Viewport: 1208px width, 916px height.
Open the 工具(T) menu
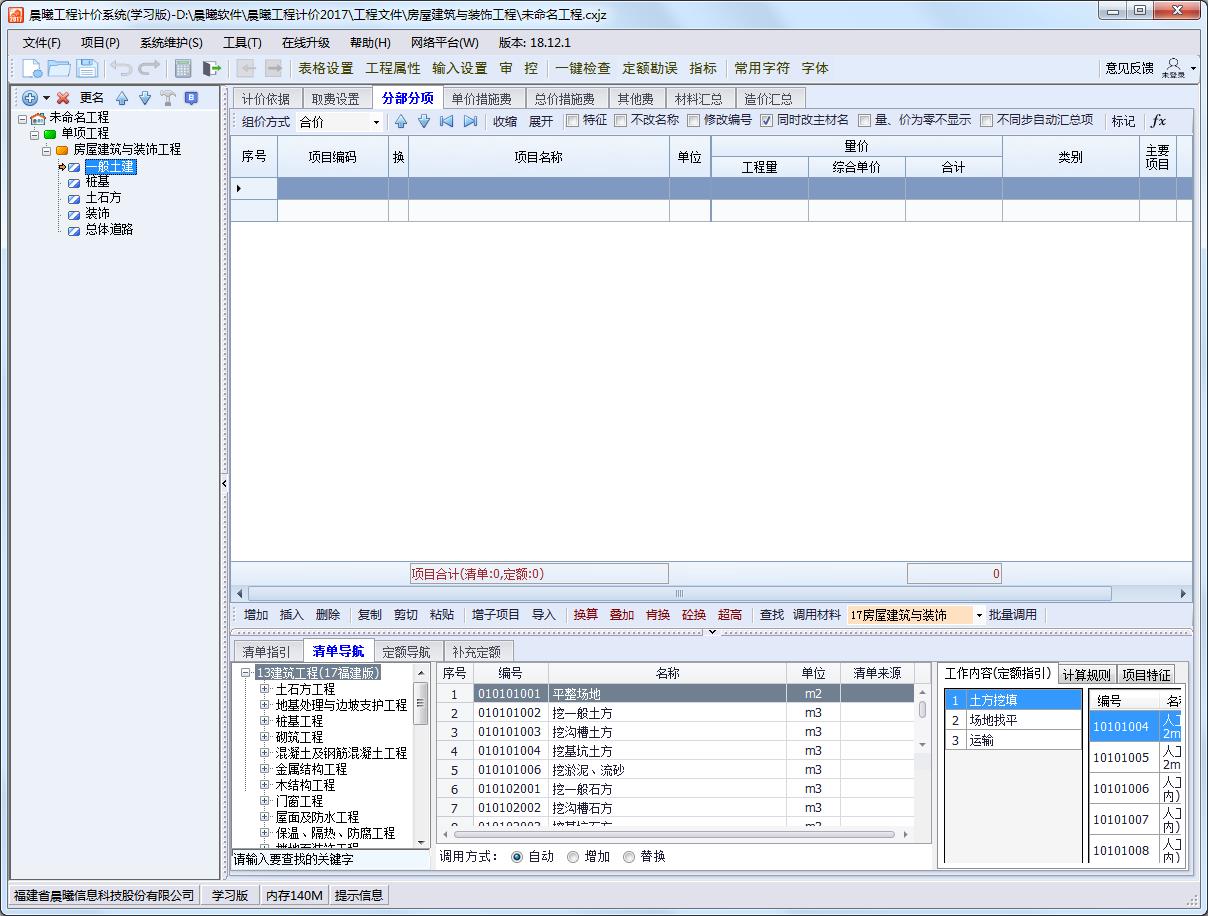[242, 43]
